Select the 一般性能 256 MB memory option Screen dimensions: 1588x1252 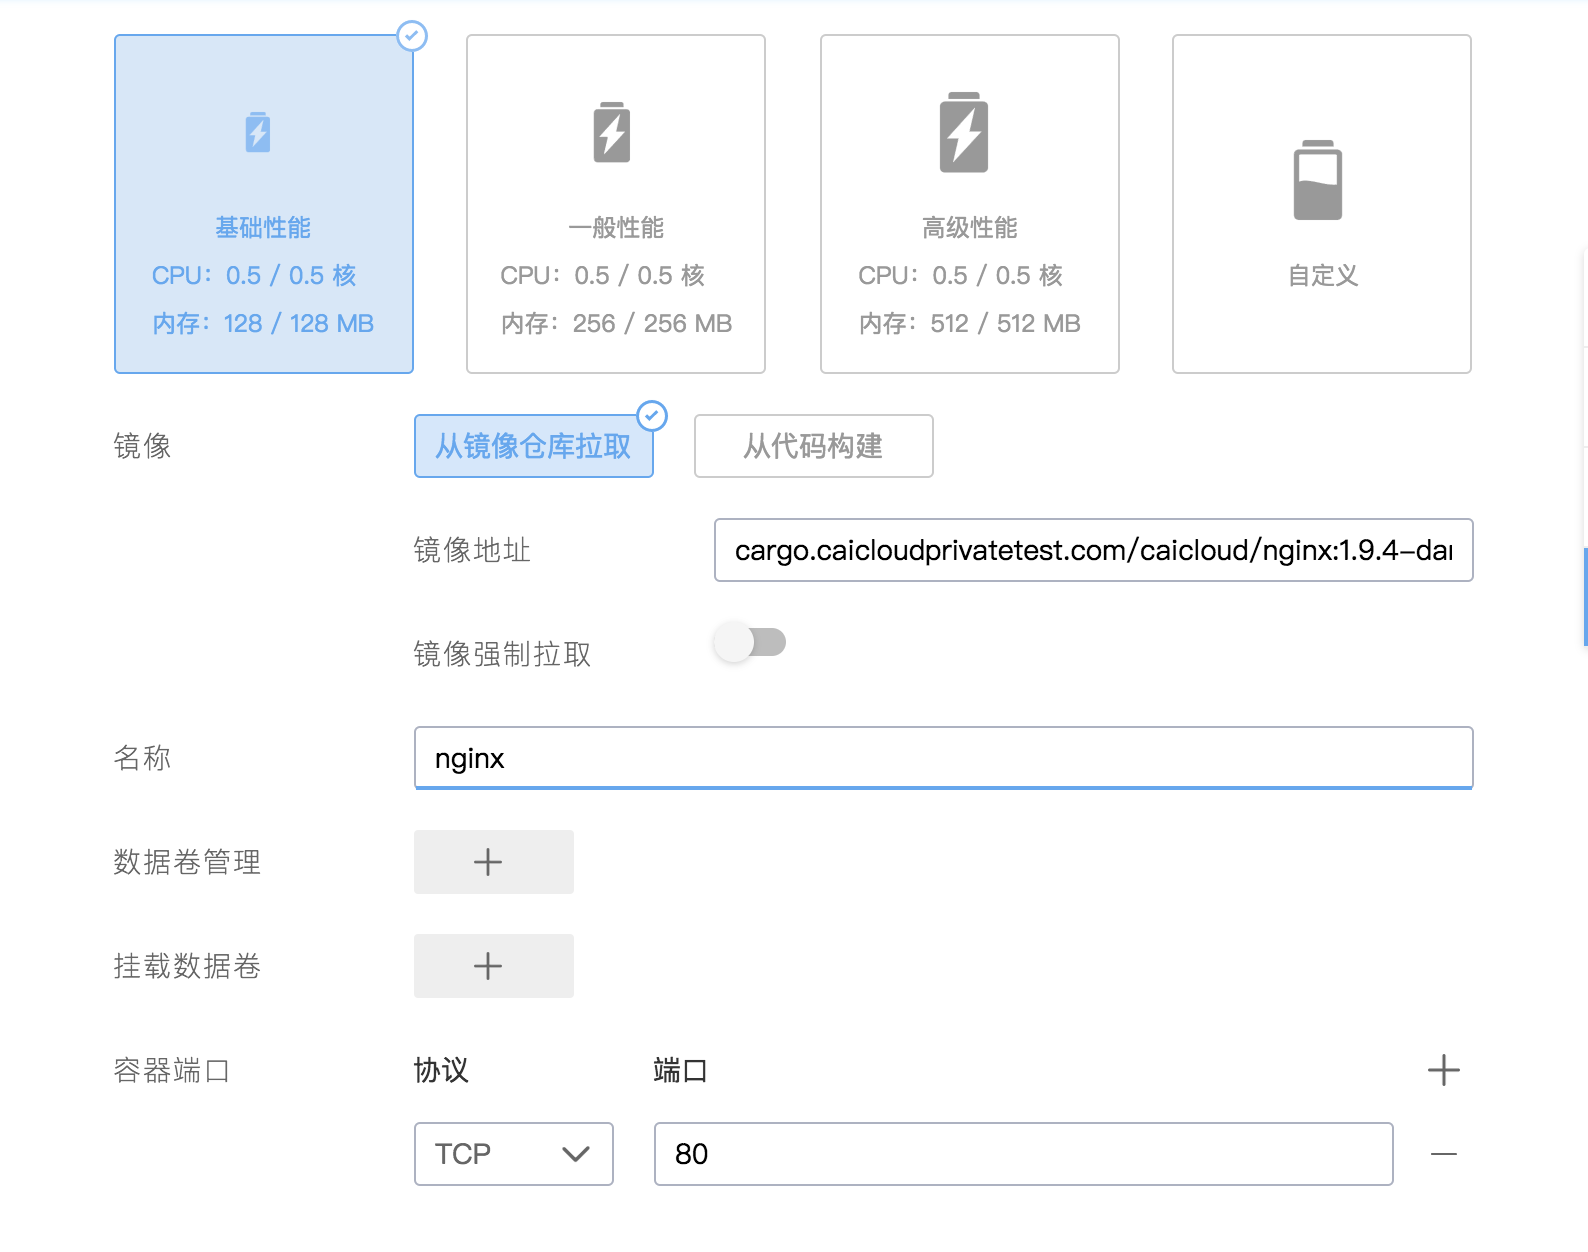point(616,323)
